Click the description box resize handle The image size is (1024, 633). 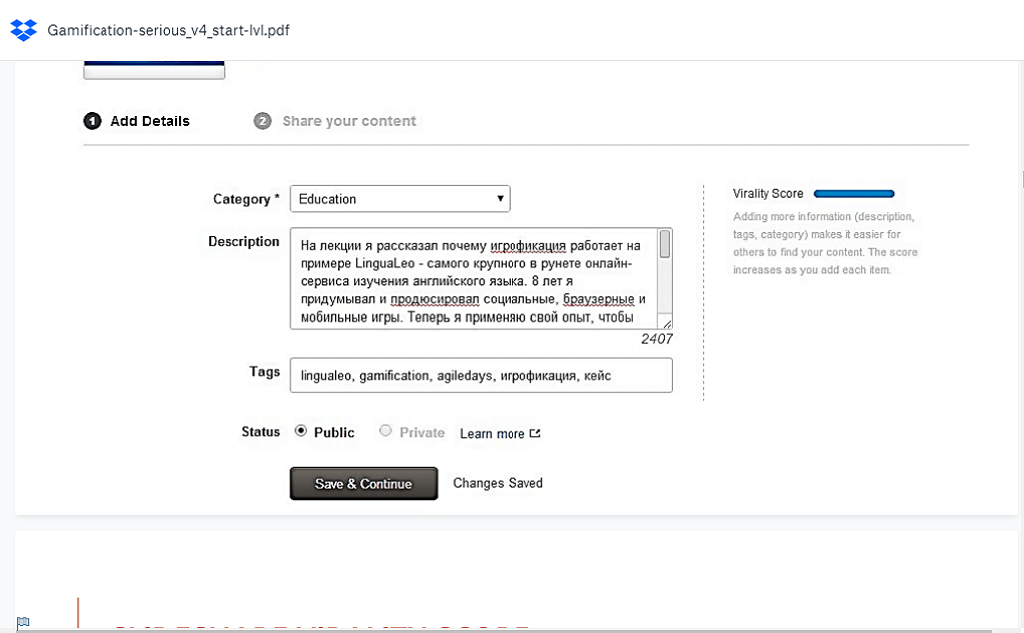point(667,323)
